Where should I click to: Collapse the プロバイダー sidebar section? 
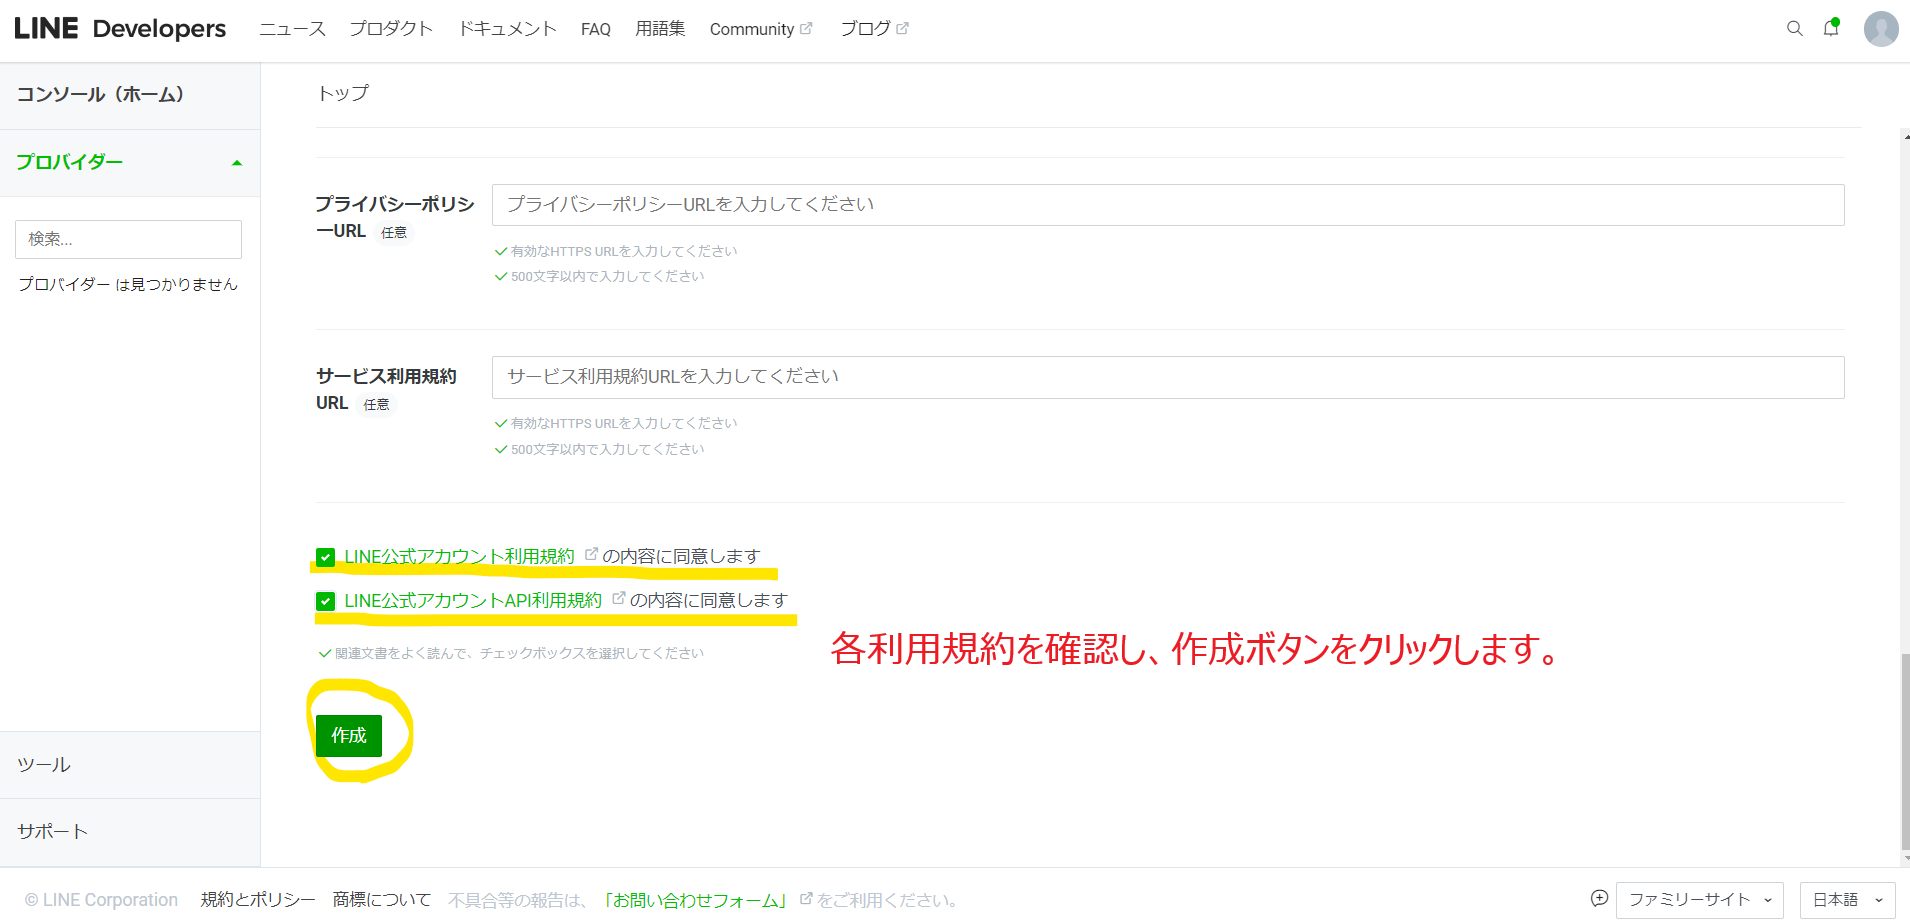click(x=237, y=163)
